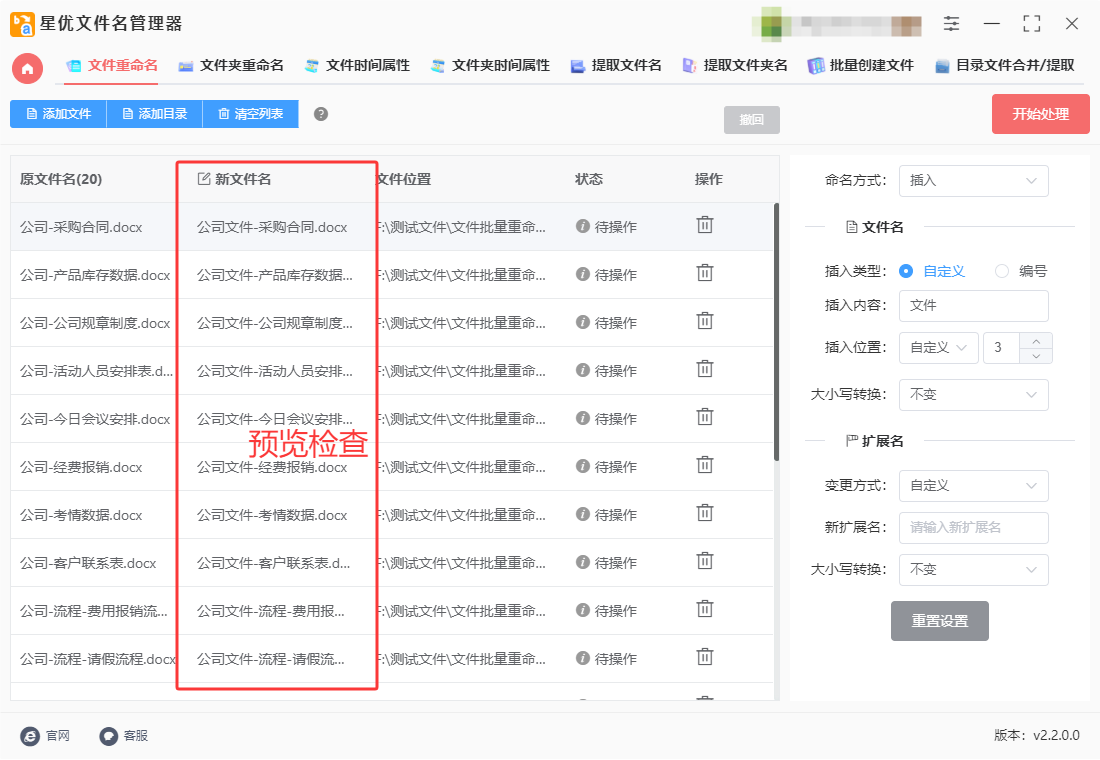The height and width of the screenshot is (760, 1100).
Task: Delete the 公司-客户联系表.docx row via trash icon
Action: (704, 561)
